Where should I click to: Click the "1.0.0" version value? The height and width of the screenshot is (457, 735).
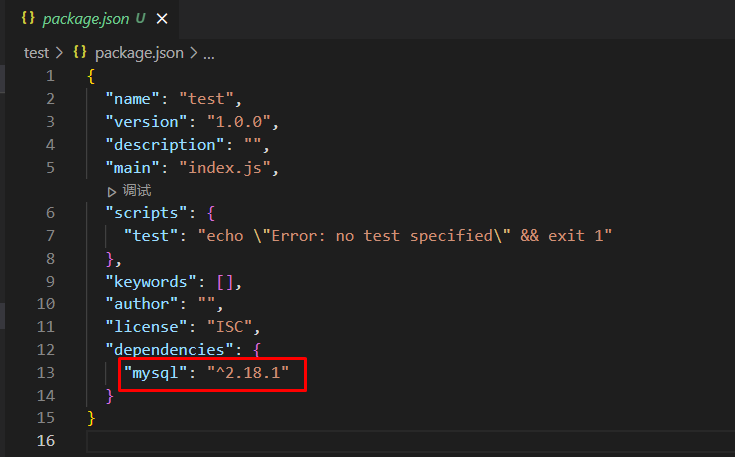[x=239, y=122]
